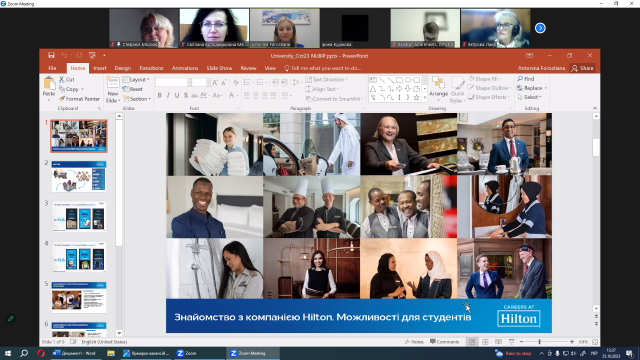Toggle Italic formatting
The width and height of the screenshot is (640, 360).
(168, 96)
